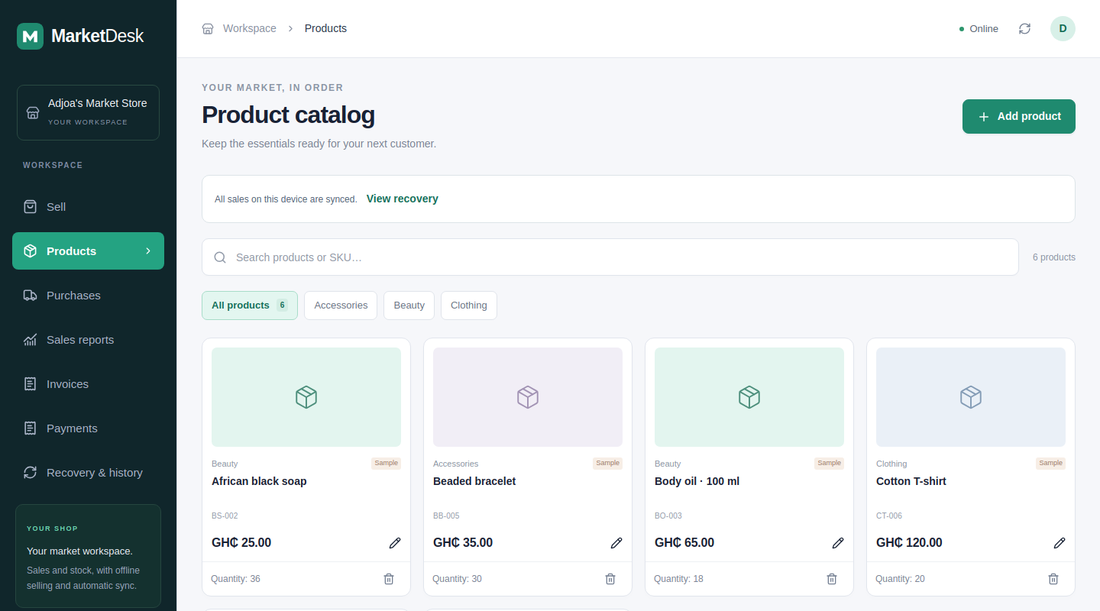
Task: Click price GH₵ 120.00
Action: 909,543
